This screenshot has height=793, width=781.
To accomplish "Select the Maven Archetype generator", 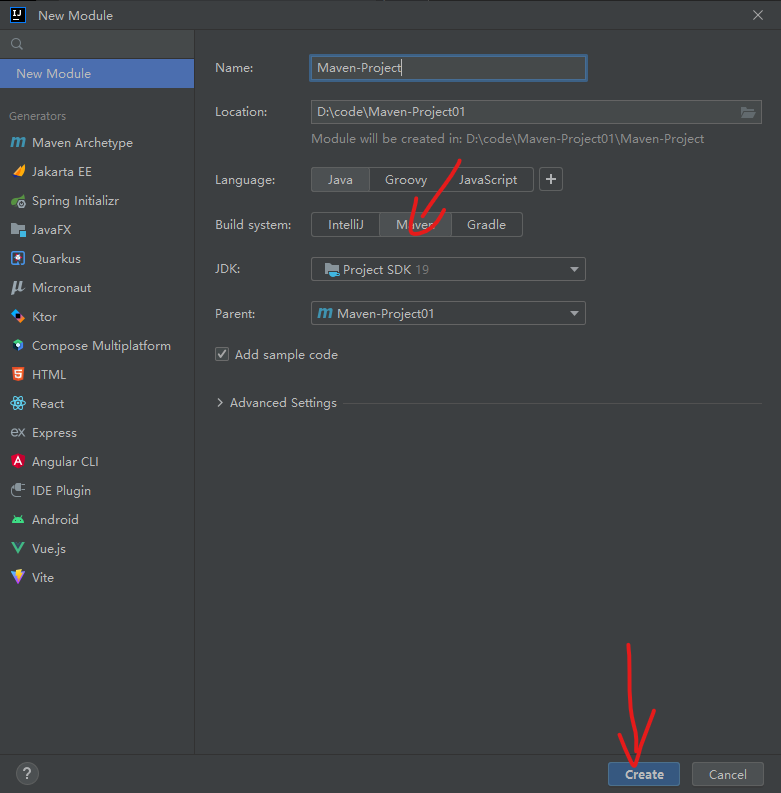I will [x=97, y=143].
